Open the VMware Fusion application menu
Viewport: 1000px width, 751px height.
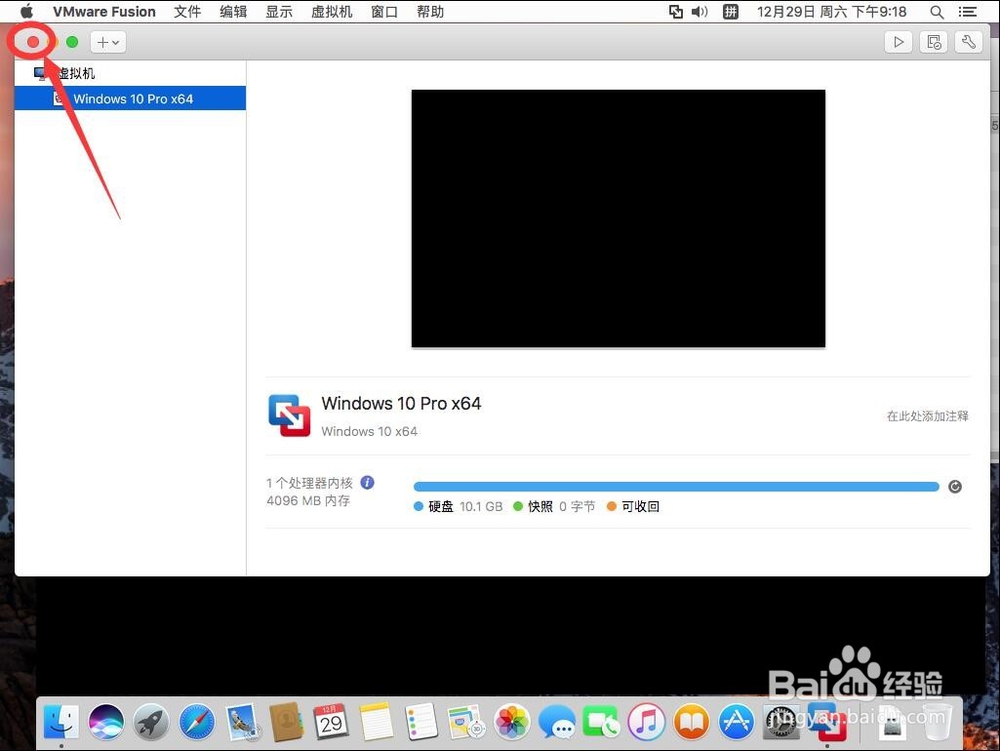click(x=104, y=11)
